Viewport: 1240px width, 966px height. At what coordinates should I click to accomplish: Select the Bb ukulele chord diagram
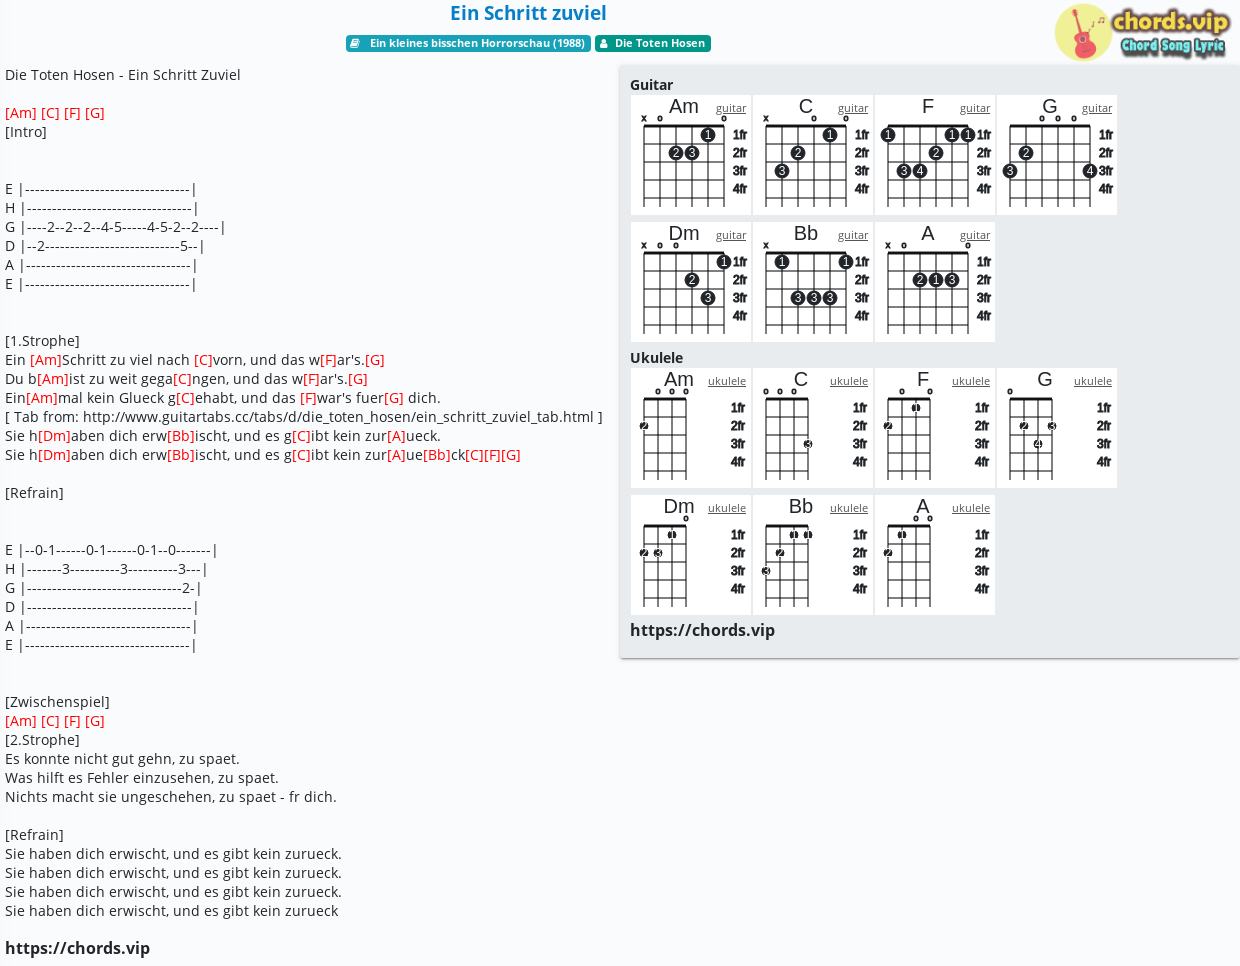coord(813,555)
